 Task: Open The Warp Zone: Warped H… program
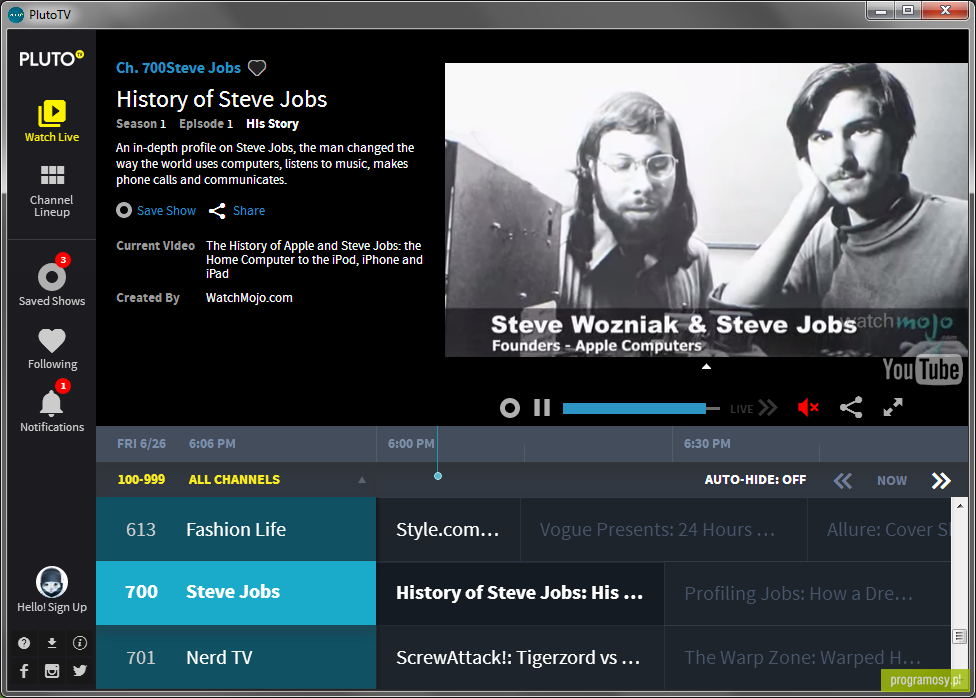coord(807,657)
